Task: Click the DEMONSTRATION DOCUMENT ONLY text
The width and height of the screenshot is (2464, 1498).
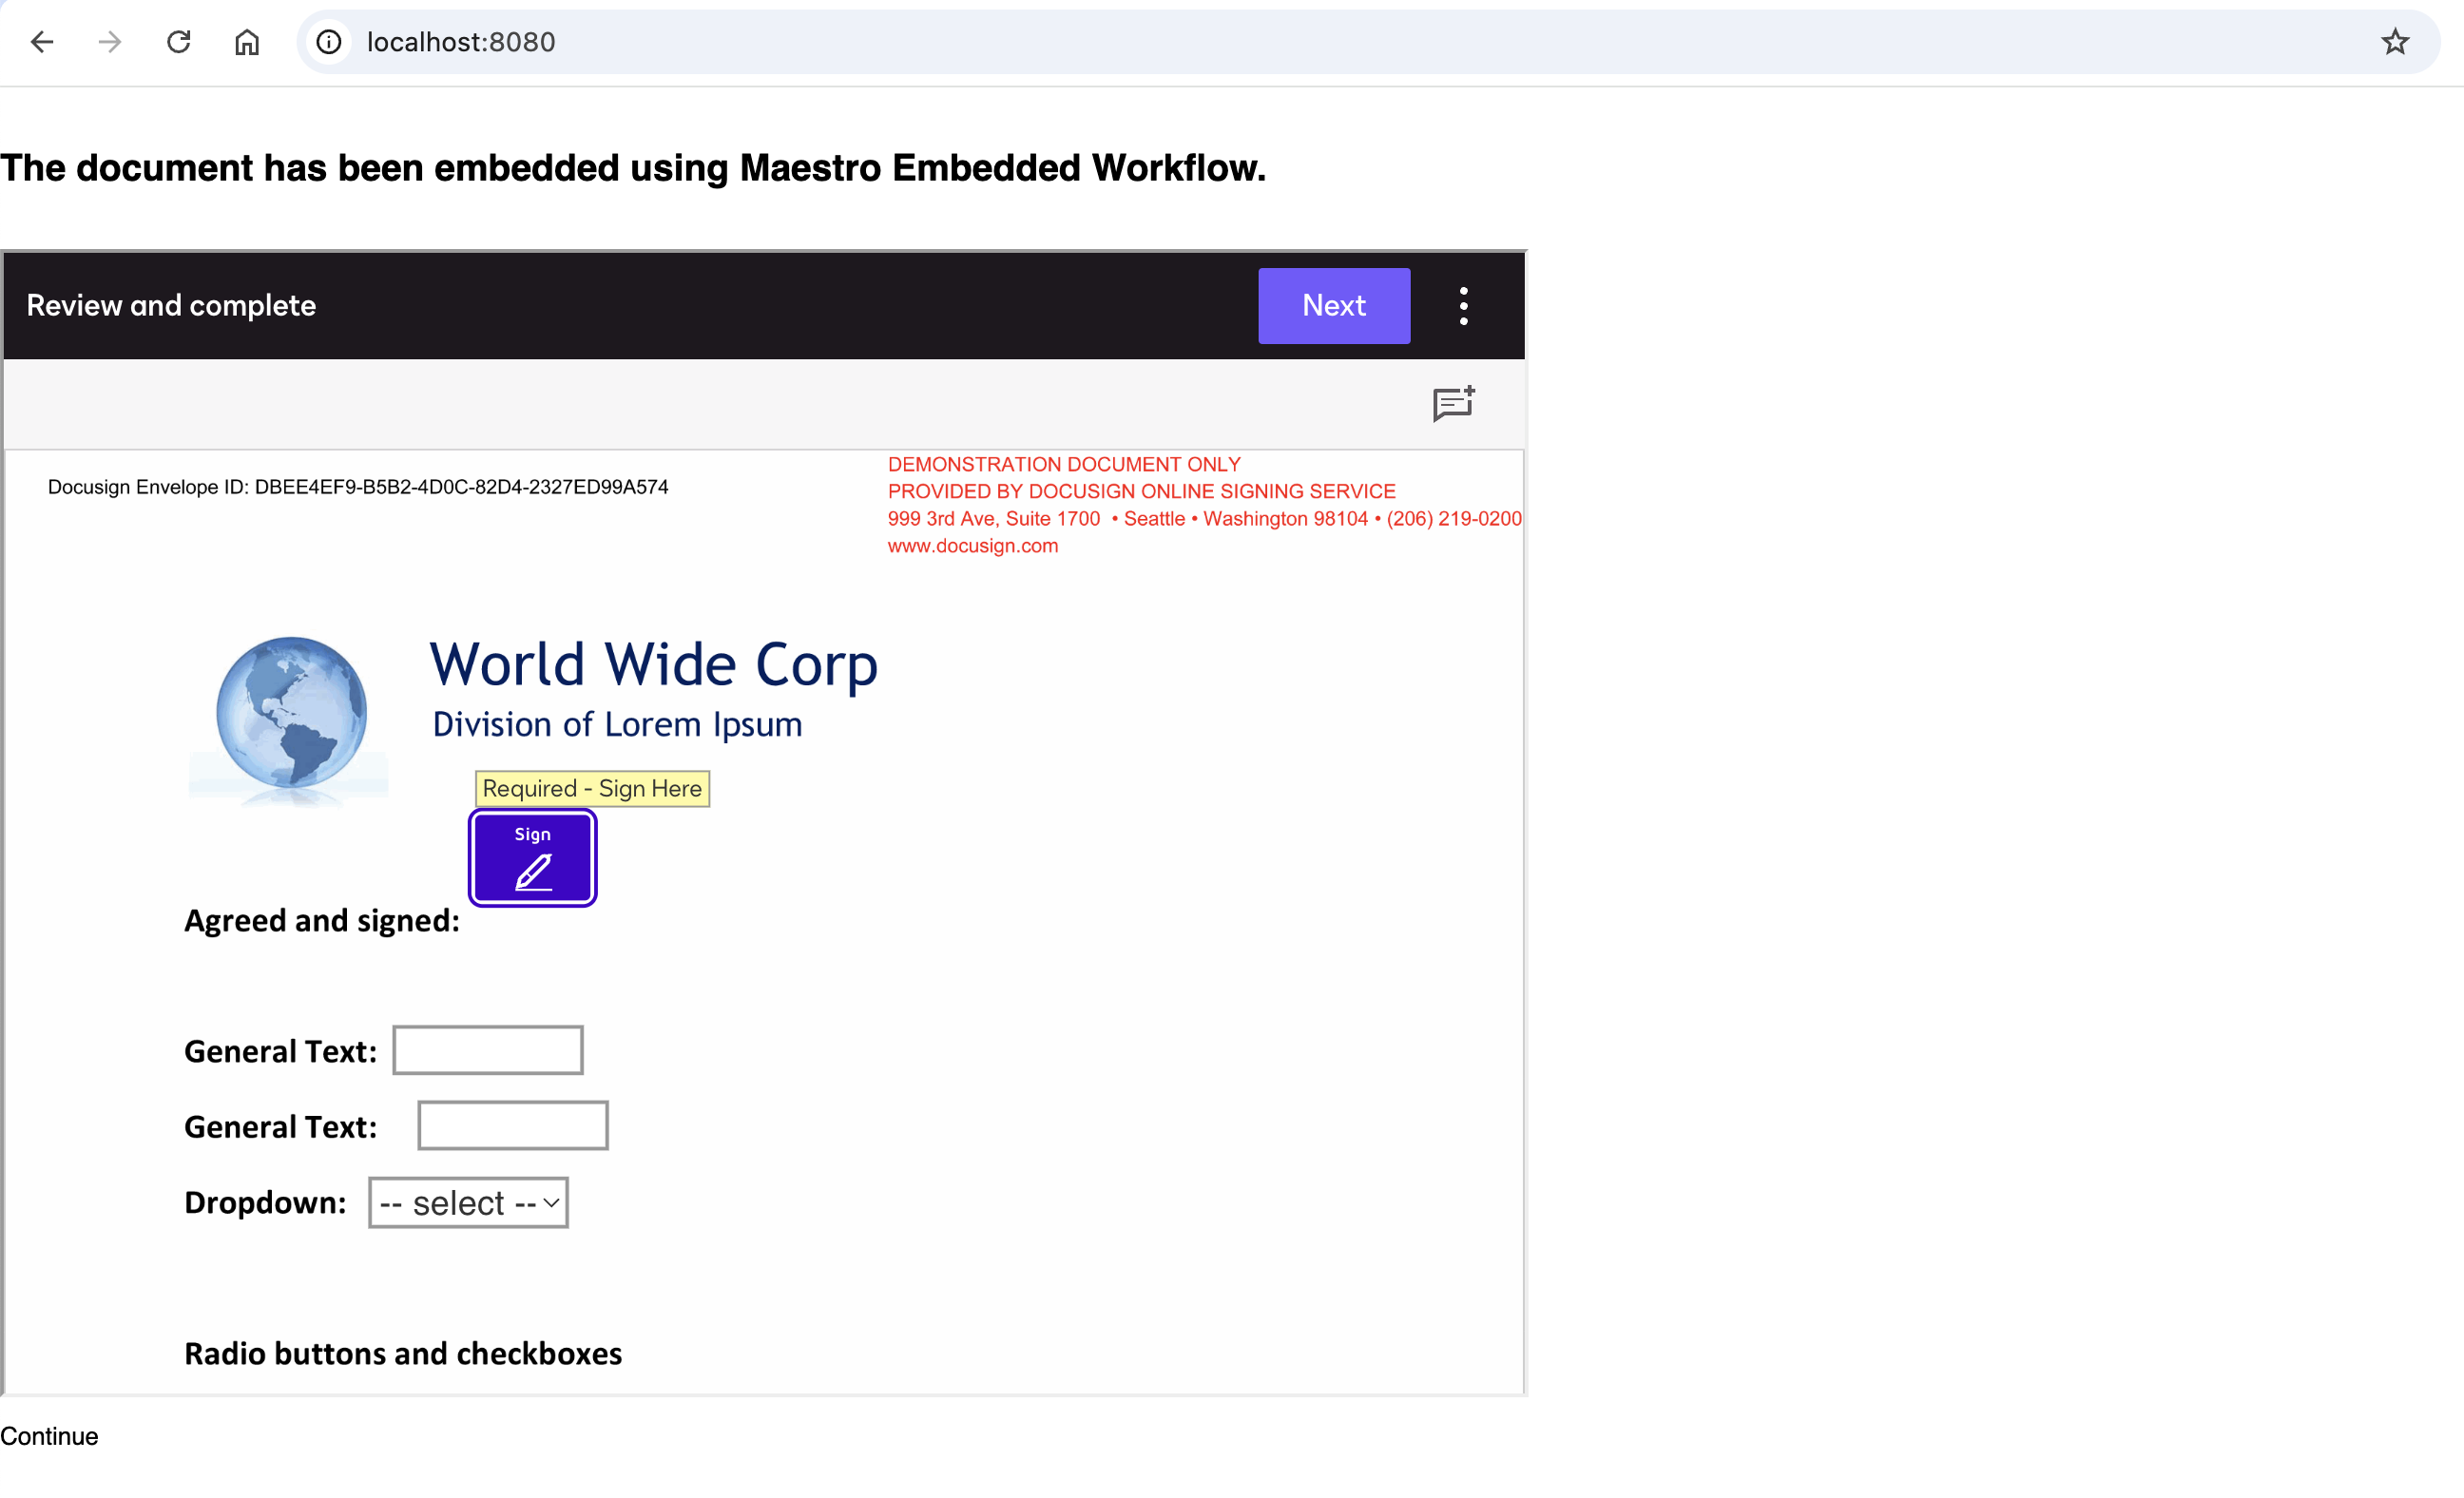Action: pyautogui.click(x=1064, y=464)
